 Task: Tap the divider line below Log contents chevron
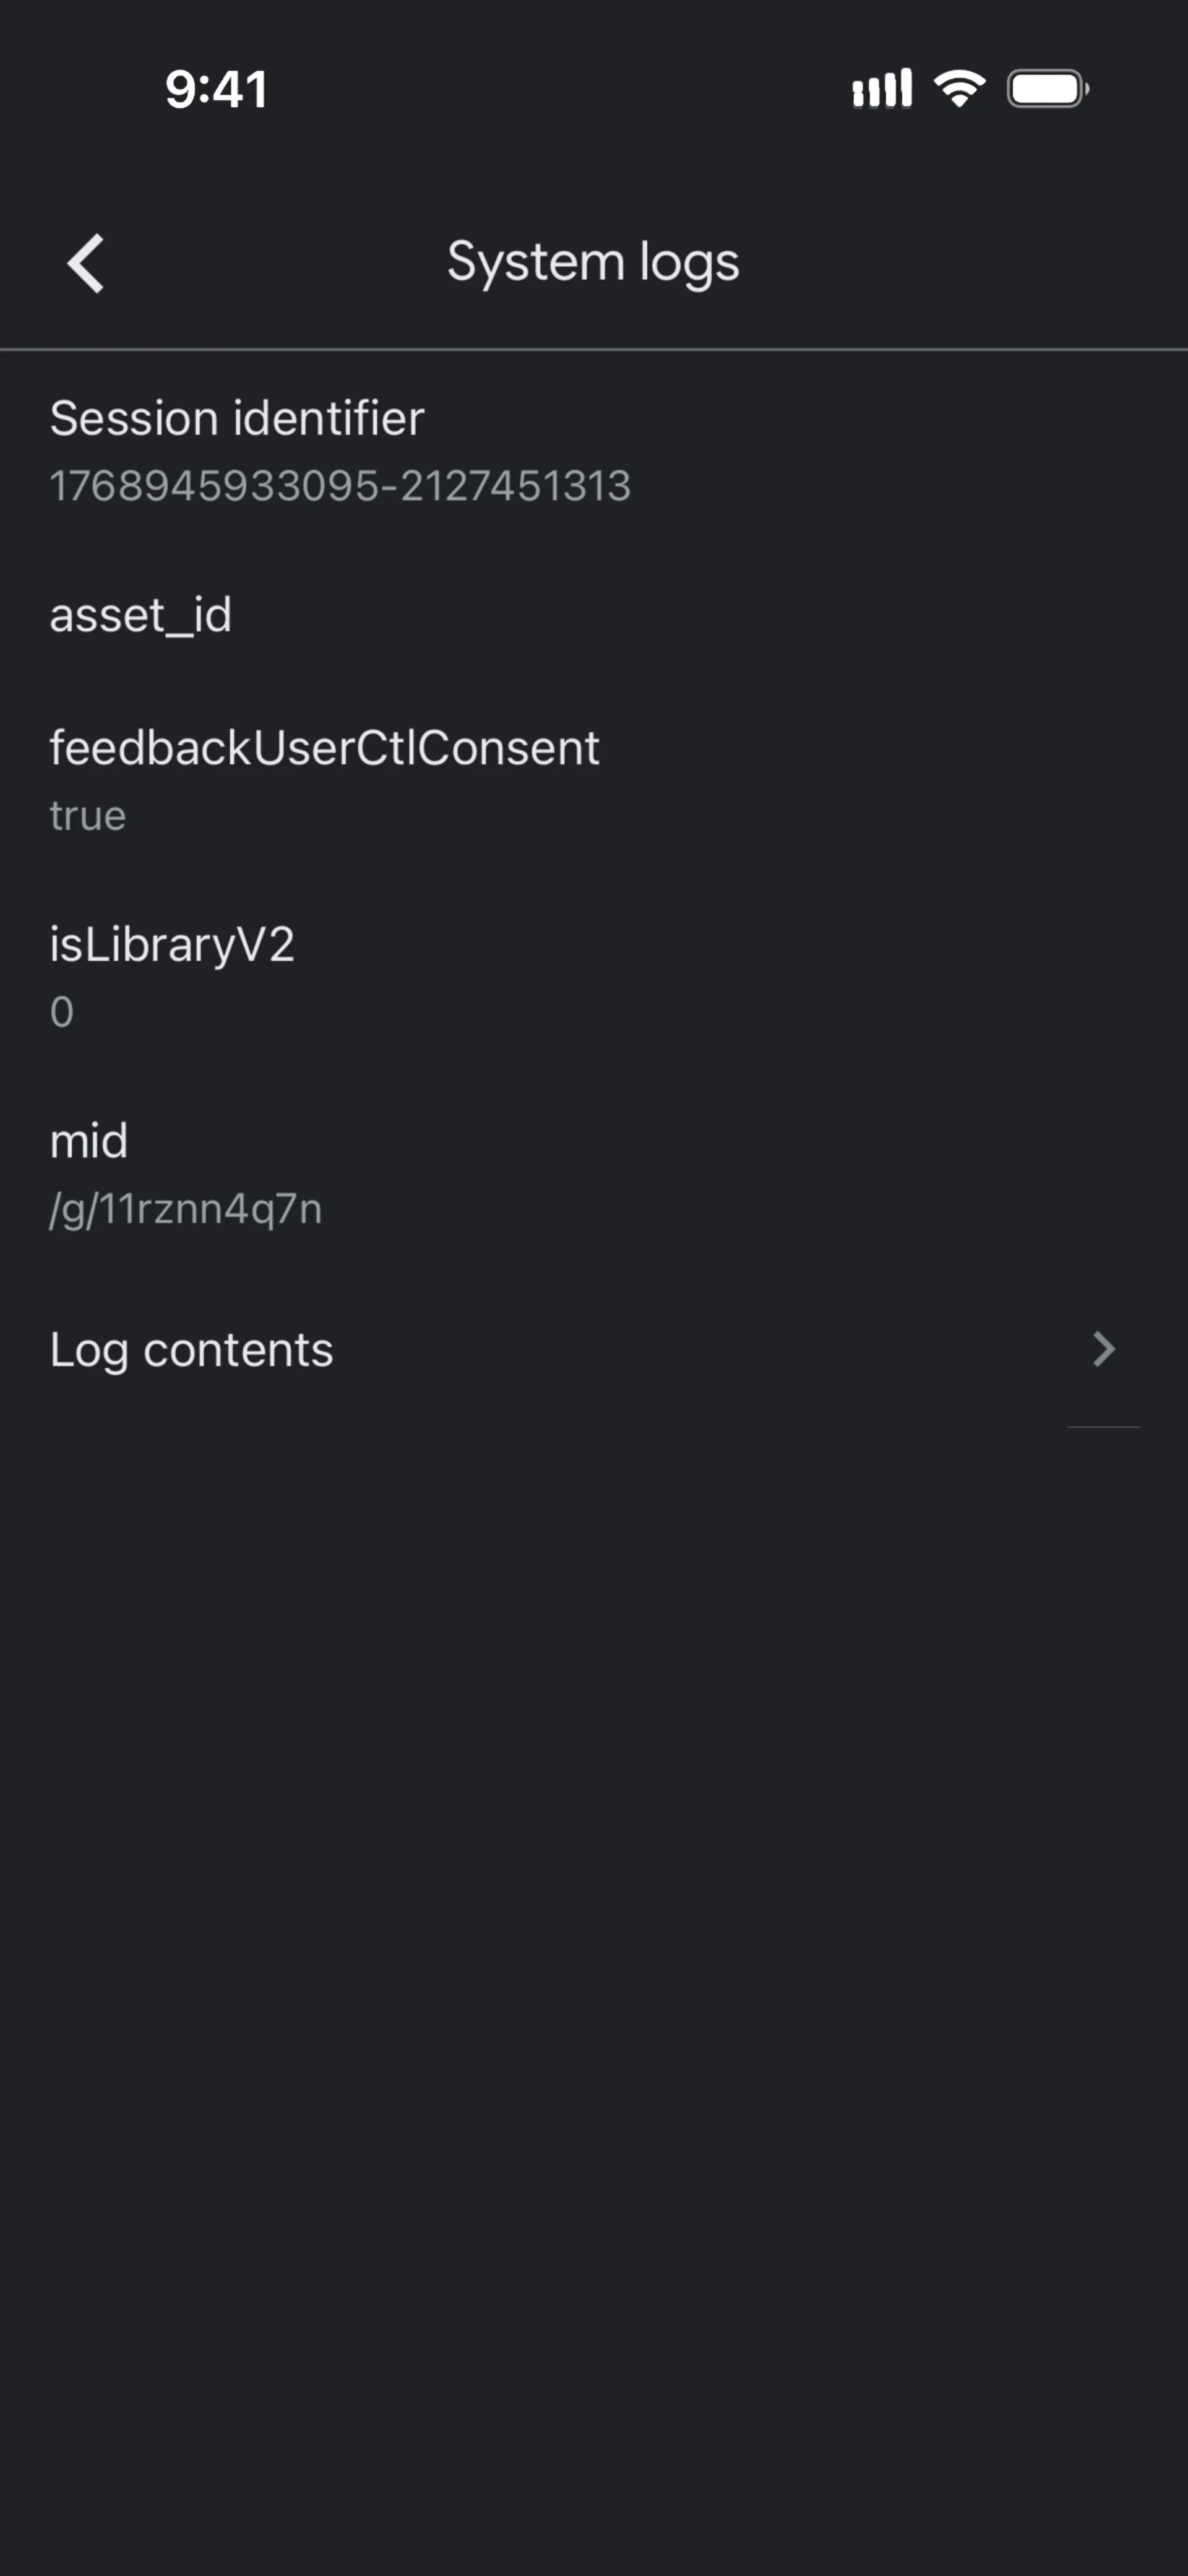(1103, 1427)
